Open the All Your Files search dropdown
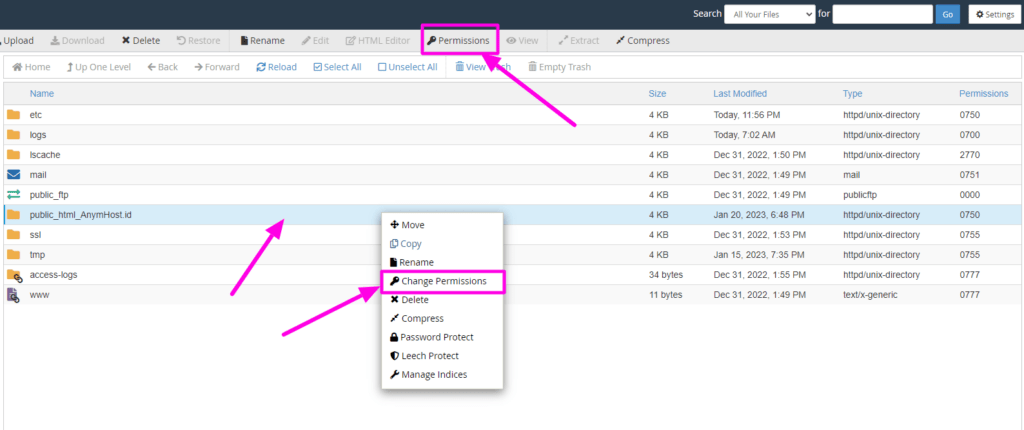The image size is (1024, 430). click(x=768, y=14)
